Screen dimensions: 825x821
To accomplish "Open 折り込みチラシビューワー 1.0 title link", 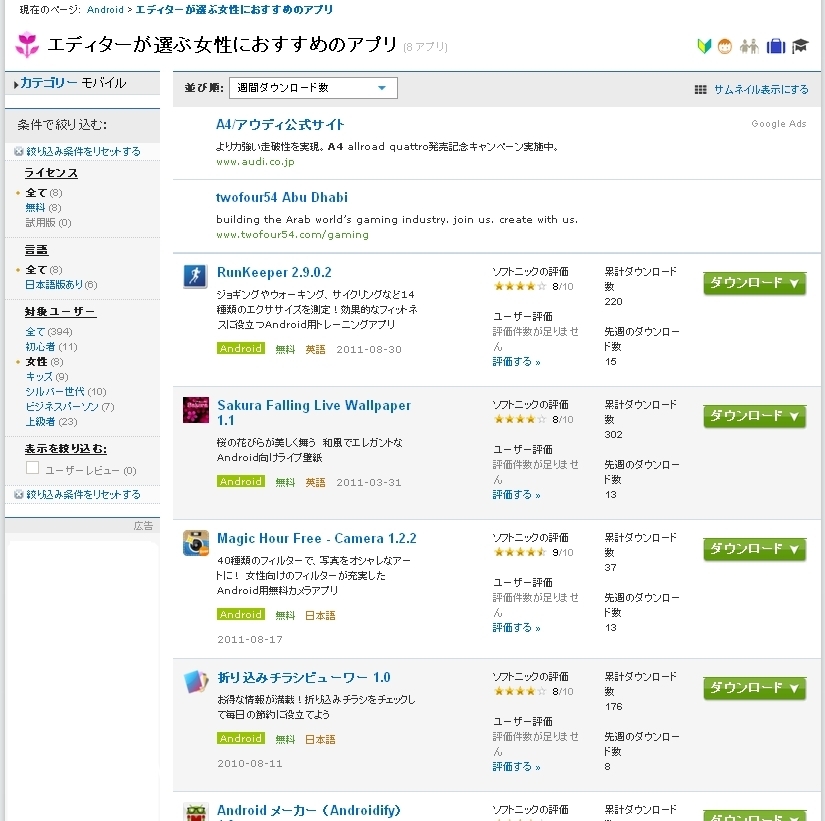I will pyautogui.click(x=304, y=677).
